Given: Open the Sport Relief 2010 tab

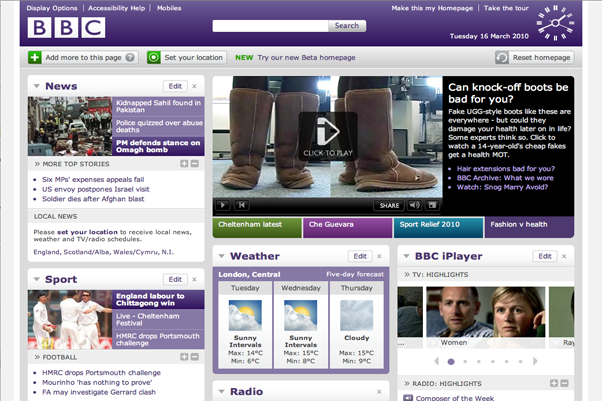Looking at the screenshot, I should click(x=438, y=228).
